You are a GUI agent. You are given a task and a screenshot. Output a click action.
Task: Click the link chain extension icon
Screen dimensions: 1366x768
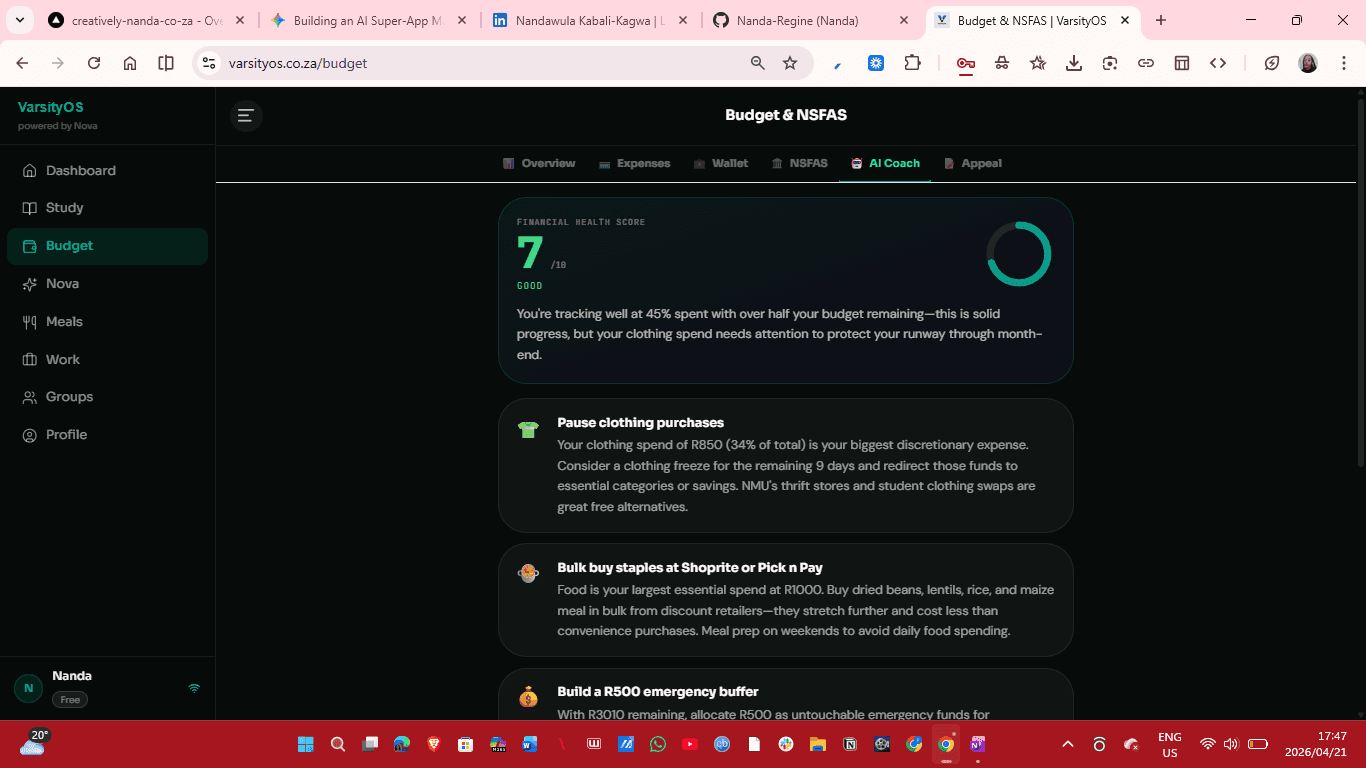coord(1146,63)
